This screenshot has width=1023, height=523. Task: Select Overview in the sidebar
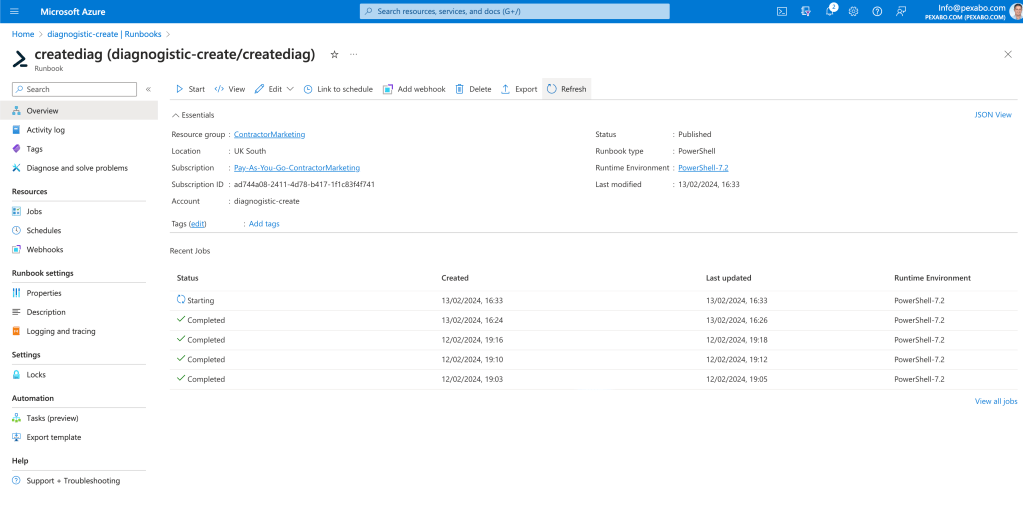78,111
